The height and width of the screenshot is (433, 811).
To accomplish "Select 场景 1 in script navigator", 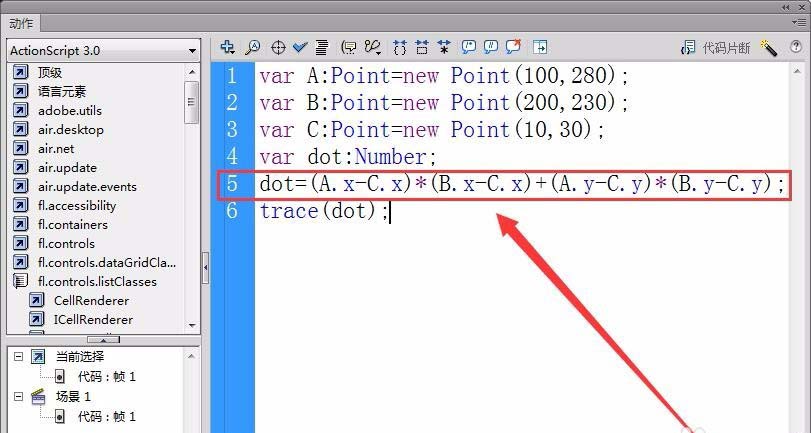I will click(73, 396).
